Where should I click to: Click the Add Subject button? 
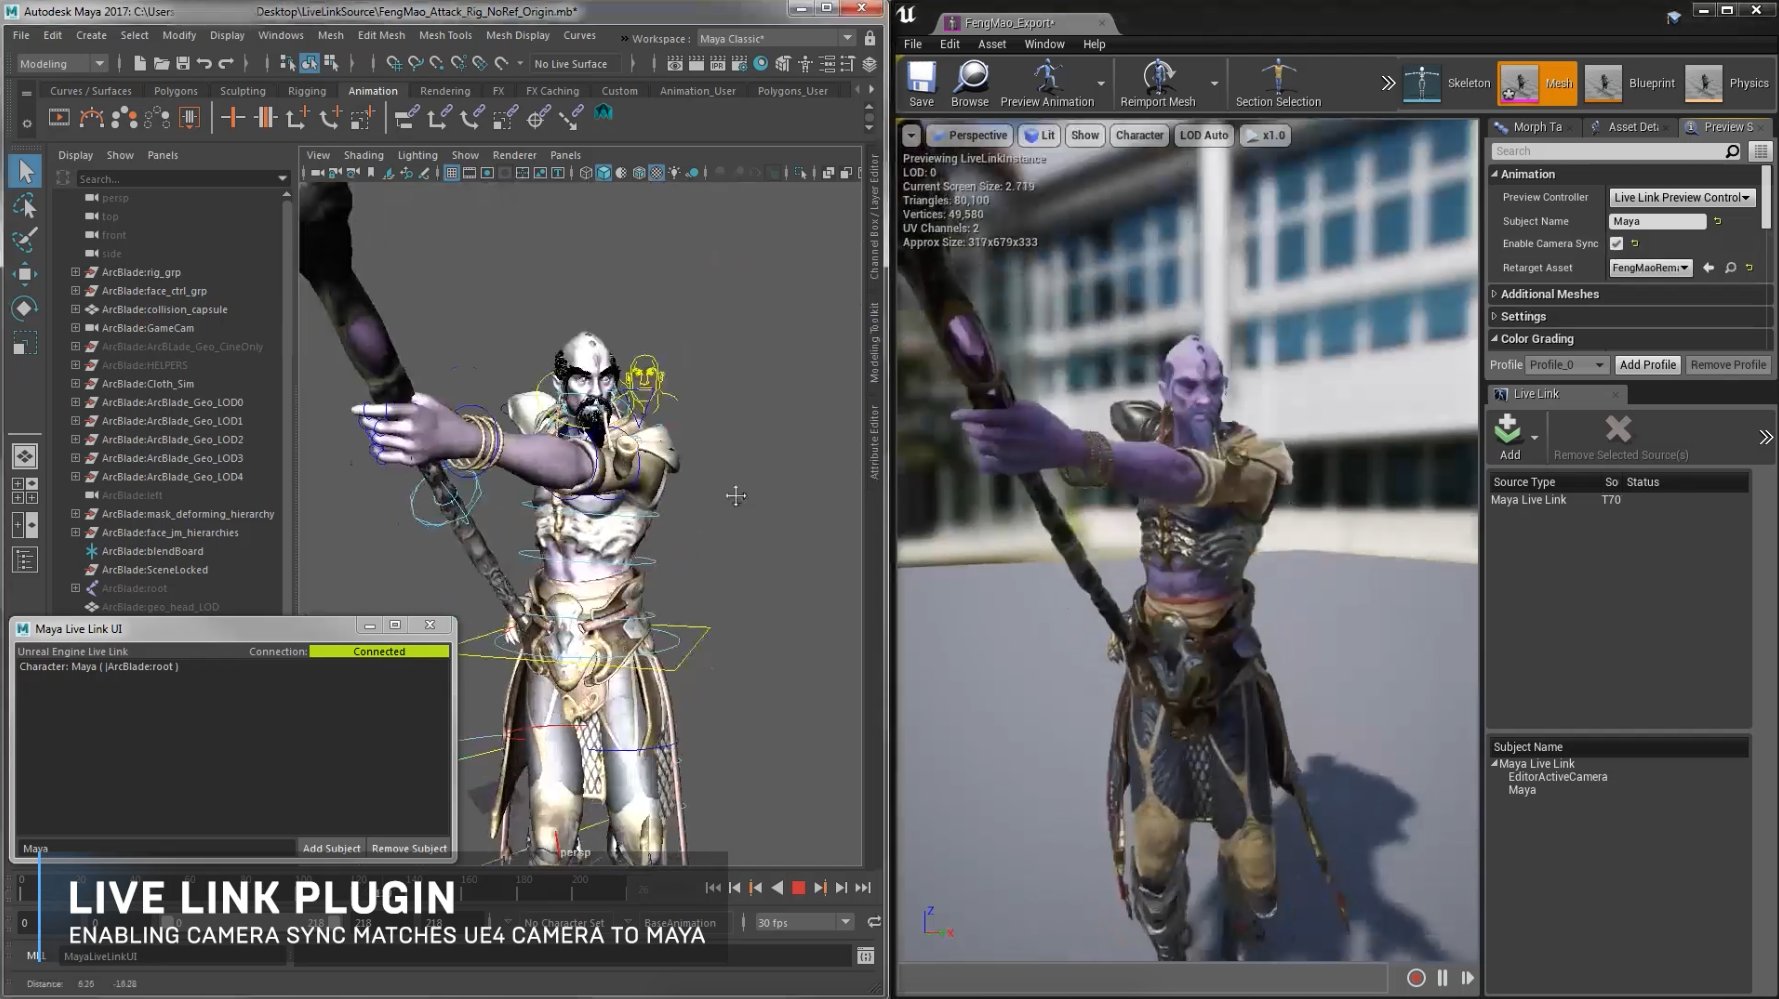331,848
